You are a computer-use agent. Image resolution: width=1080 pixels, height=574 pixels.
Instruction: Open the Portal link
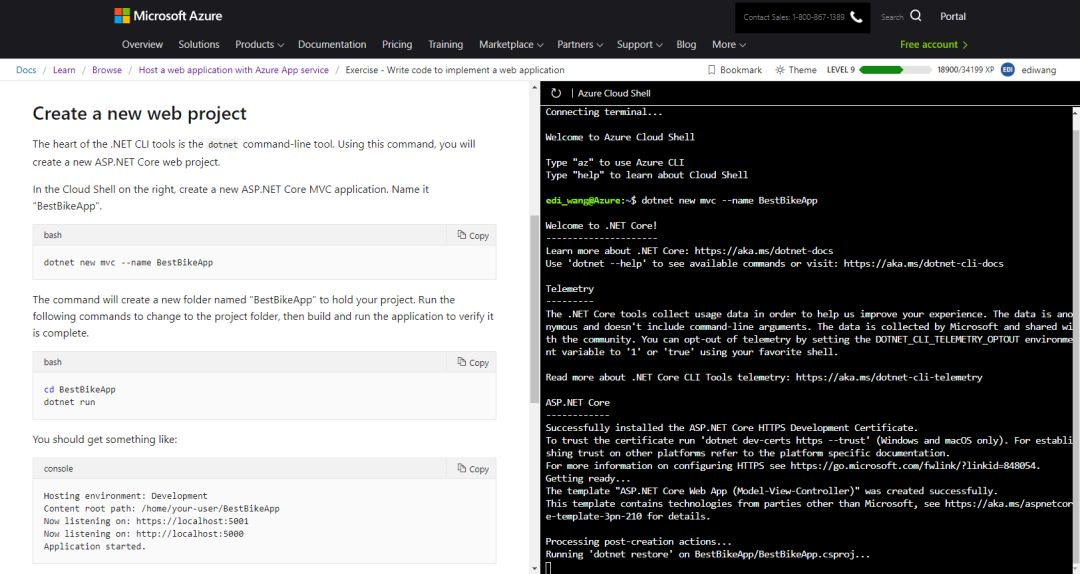(x=953, y=17)
